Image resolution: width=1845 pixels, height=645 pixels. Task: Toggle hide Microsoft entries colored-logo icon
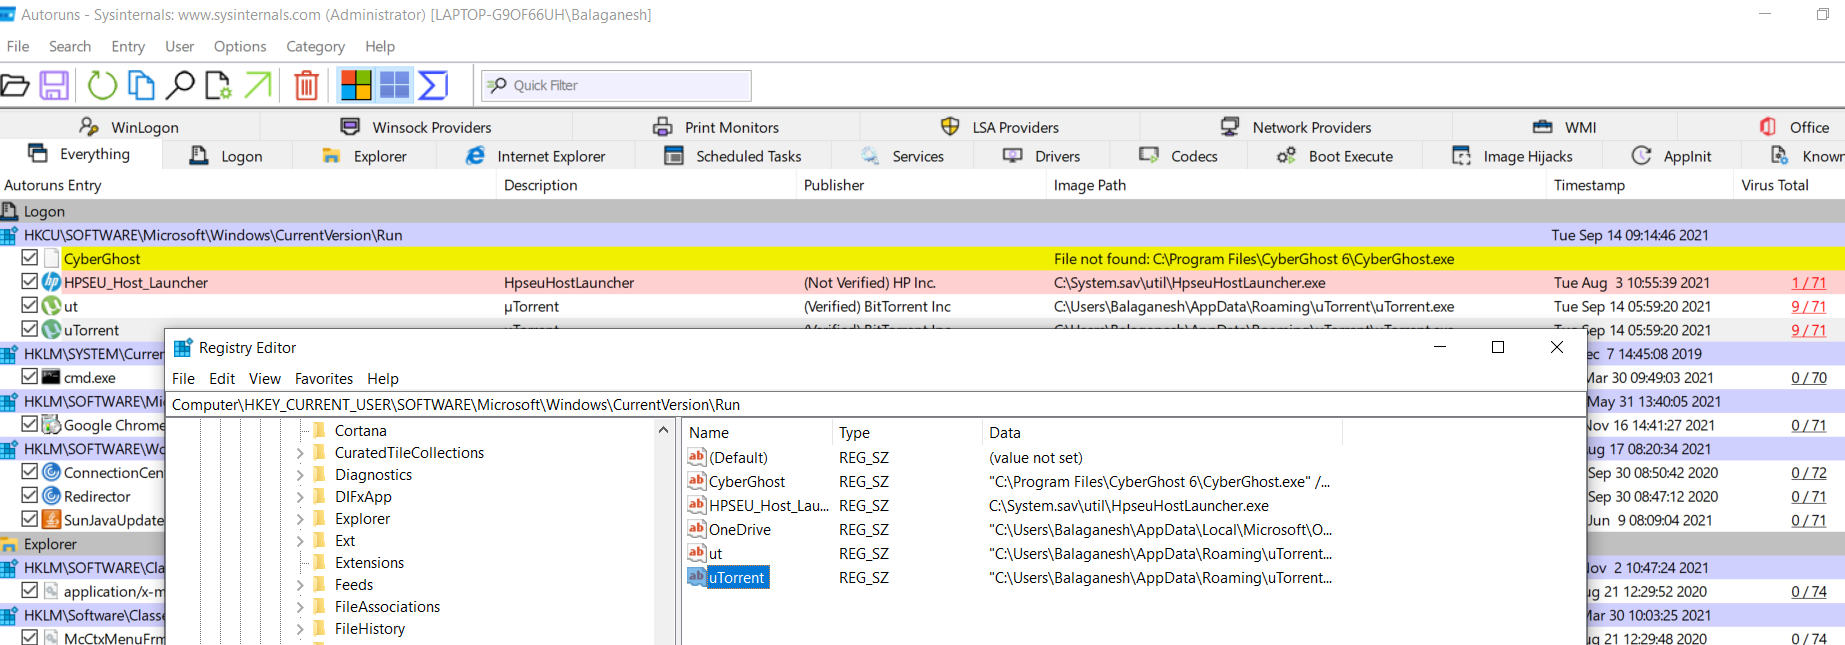click(x=356, y=86)
